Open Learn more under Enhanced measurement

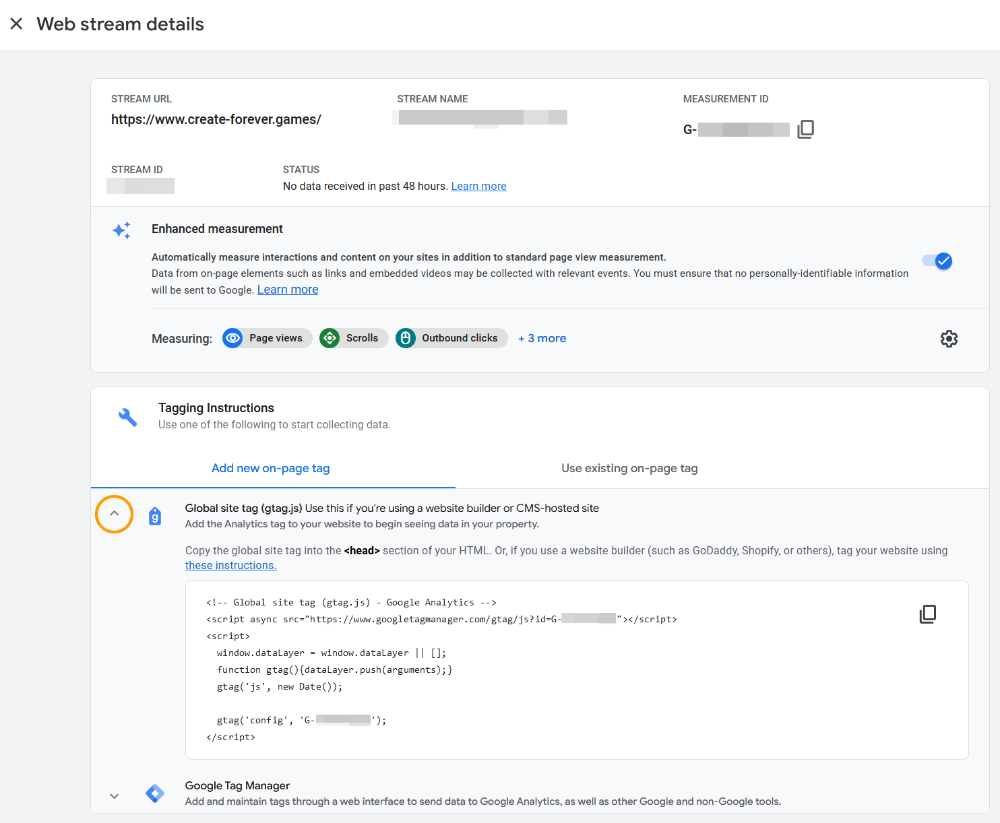(x=288, y=290)
